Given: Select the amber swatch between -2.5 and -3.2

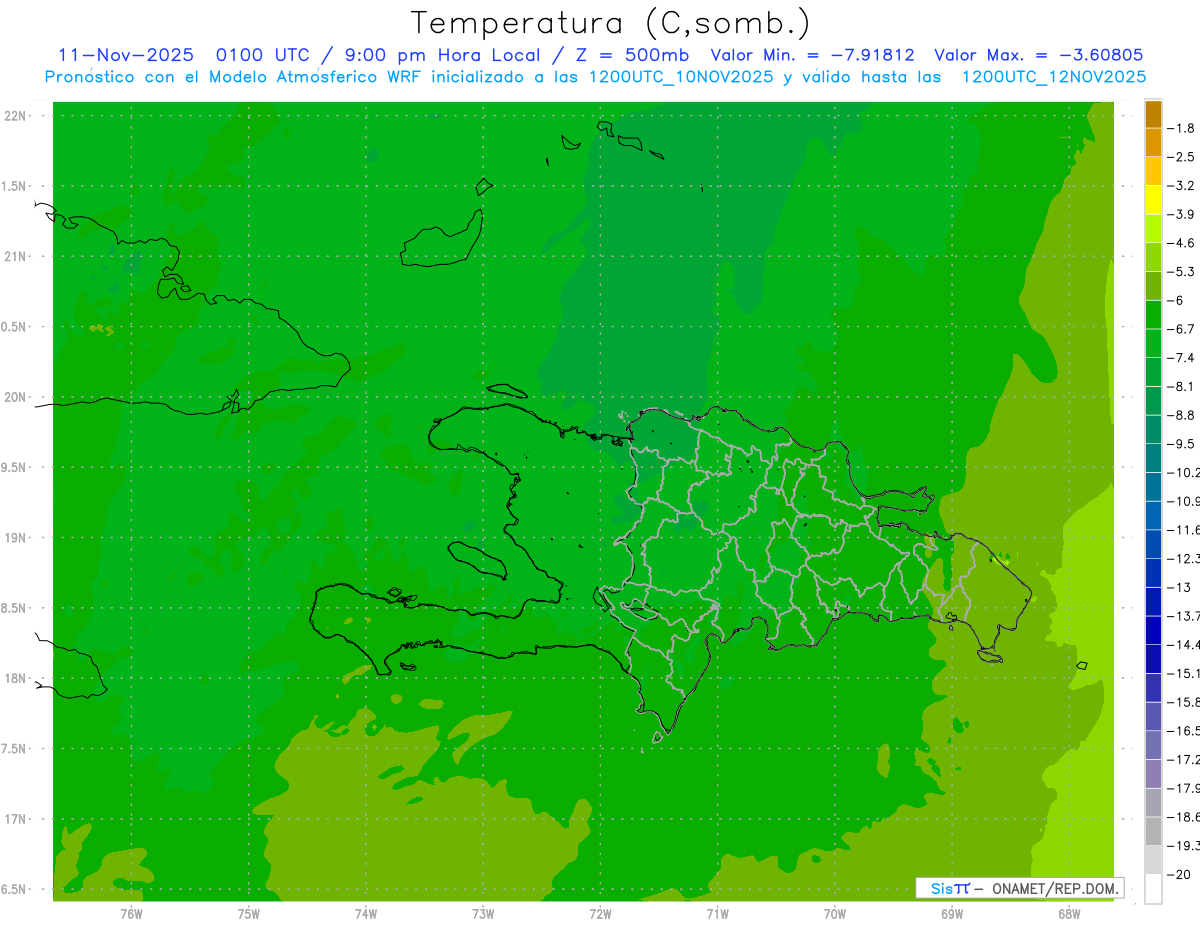Looking at the screenshot, I should point(1154,171).
